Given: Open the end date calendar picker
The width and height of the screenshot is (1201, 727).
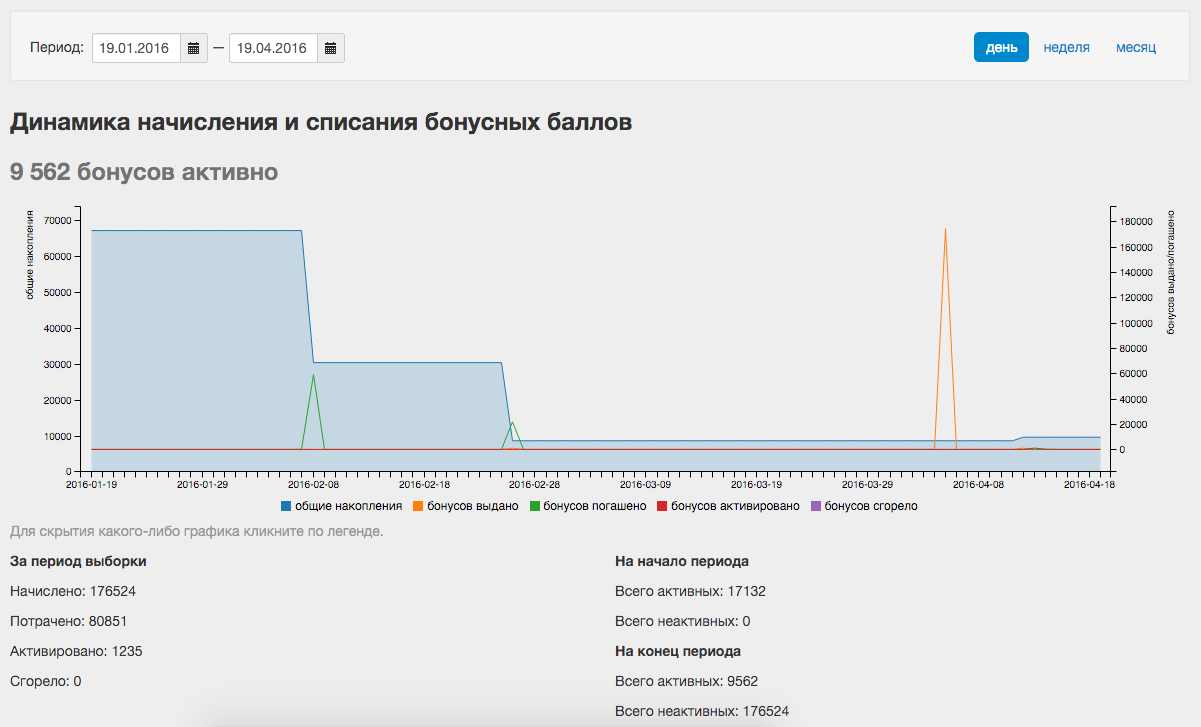Looking at the screenshot, I should (331, 48).
